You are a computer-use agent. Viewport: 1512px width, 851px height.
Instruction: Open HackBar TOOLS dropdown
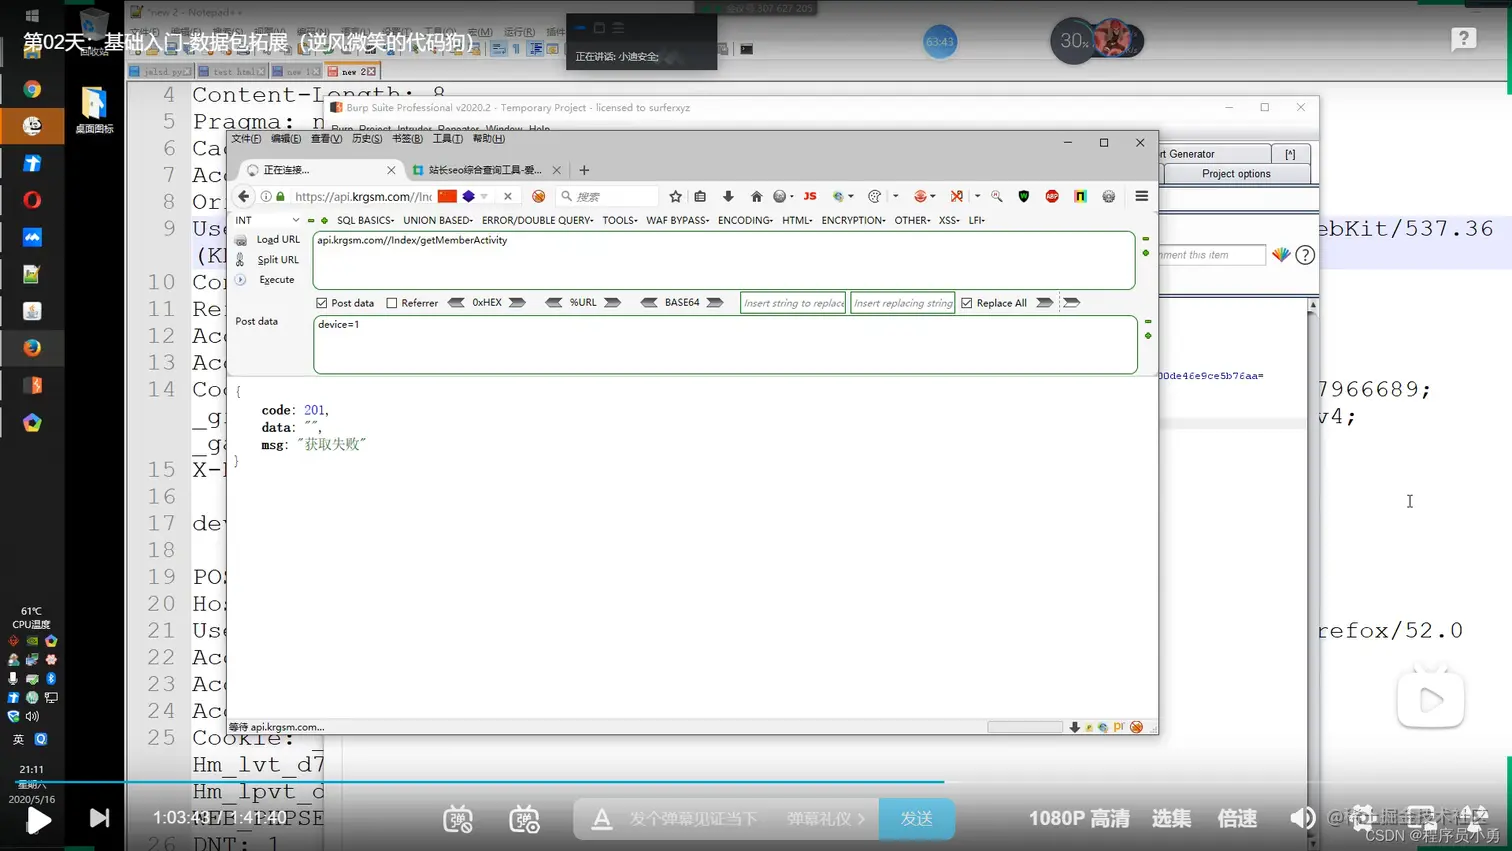(x=620, y=220)
